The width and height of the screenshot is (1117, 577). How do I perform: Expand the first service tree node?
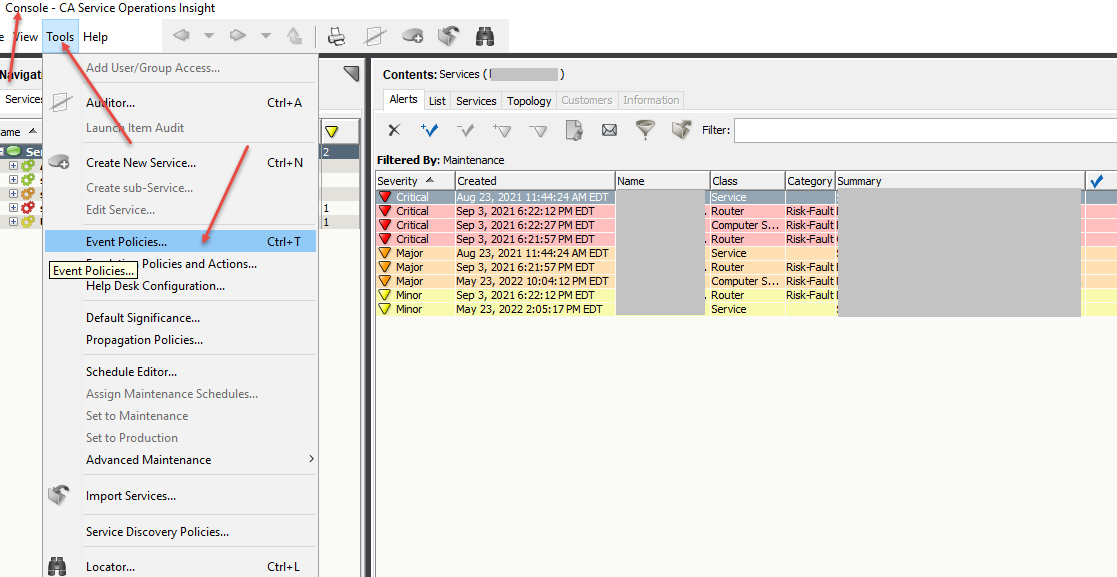pyautogui.click(x=13, y=166)
